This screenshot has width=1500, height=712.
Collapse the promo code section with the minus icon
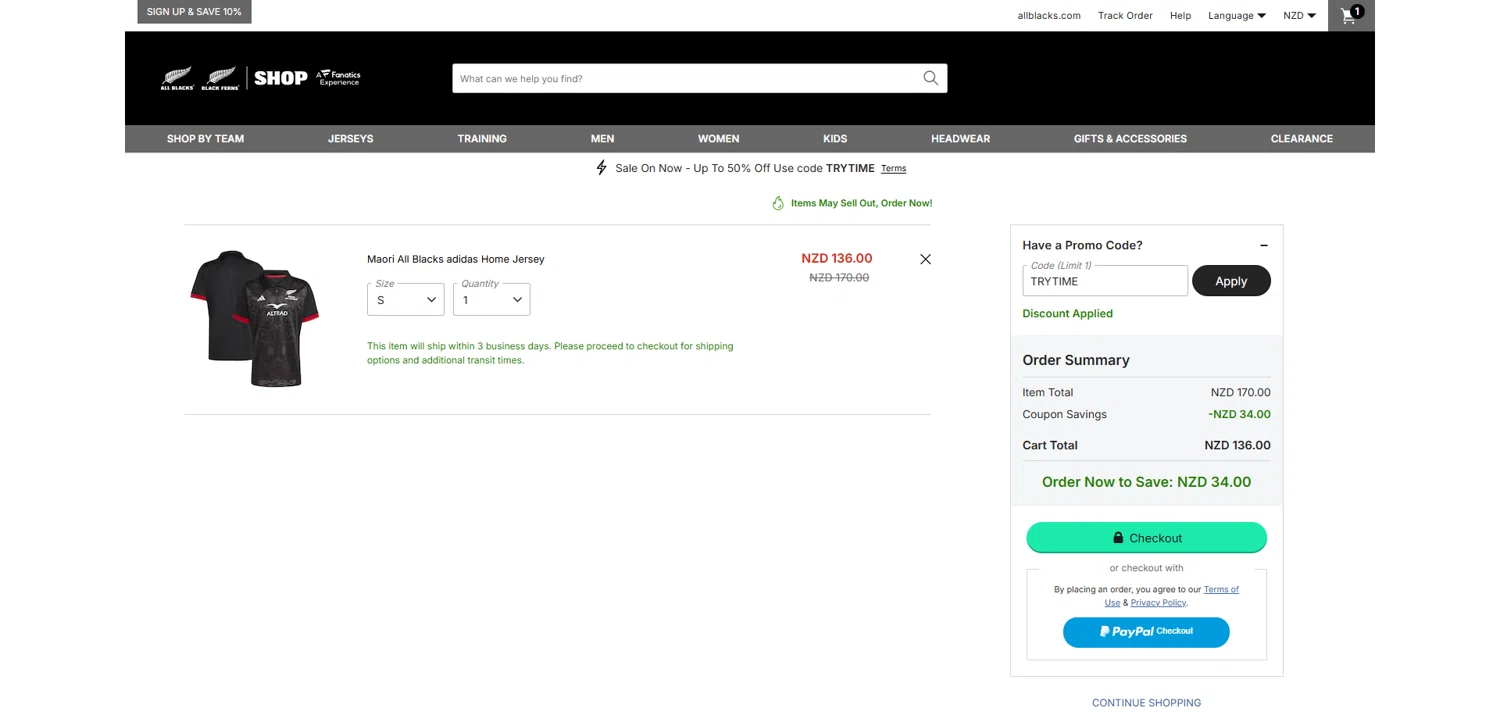point(1263,245)
